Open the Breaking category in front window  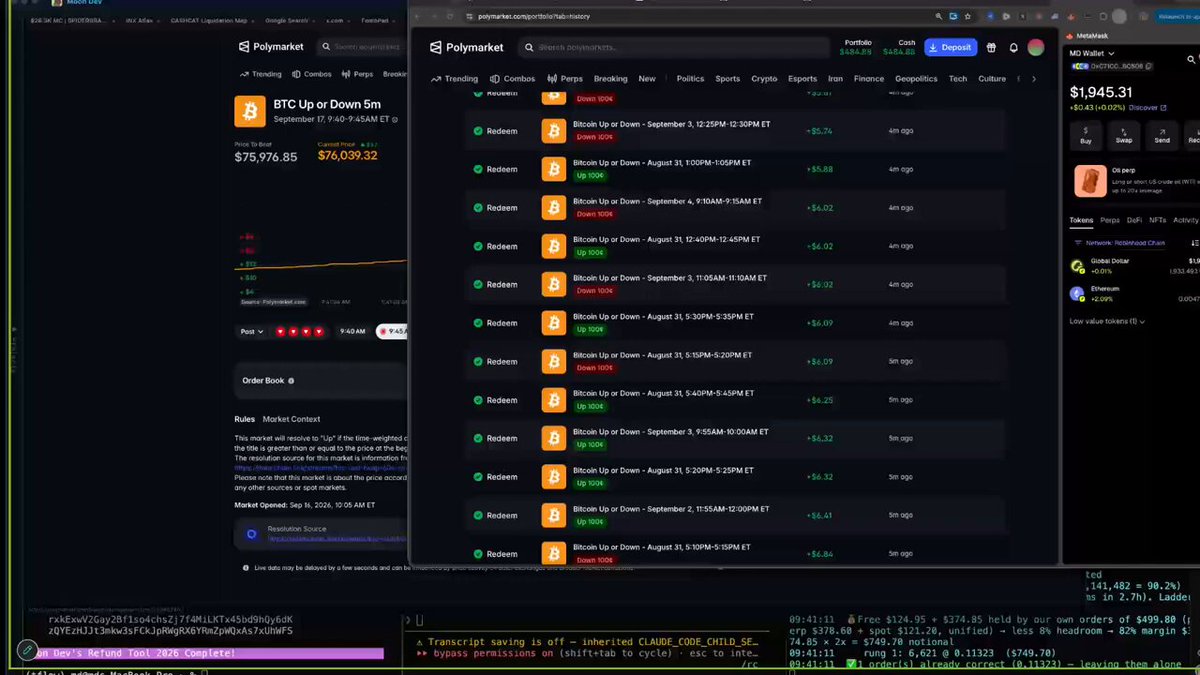[610, 79]
